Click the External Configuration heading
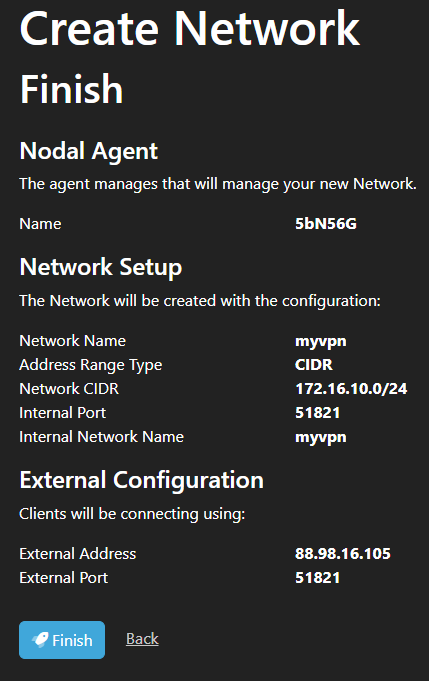 coord(142,480)
